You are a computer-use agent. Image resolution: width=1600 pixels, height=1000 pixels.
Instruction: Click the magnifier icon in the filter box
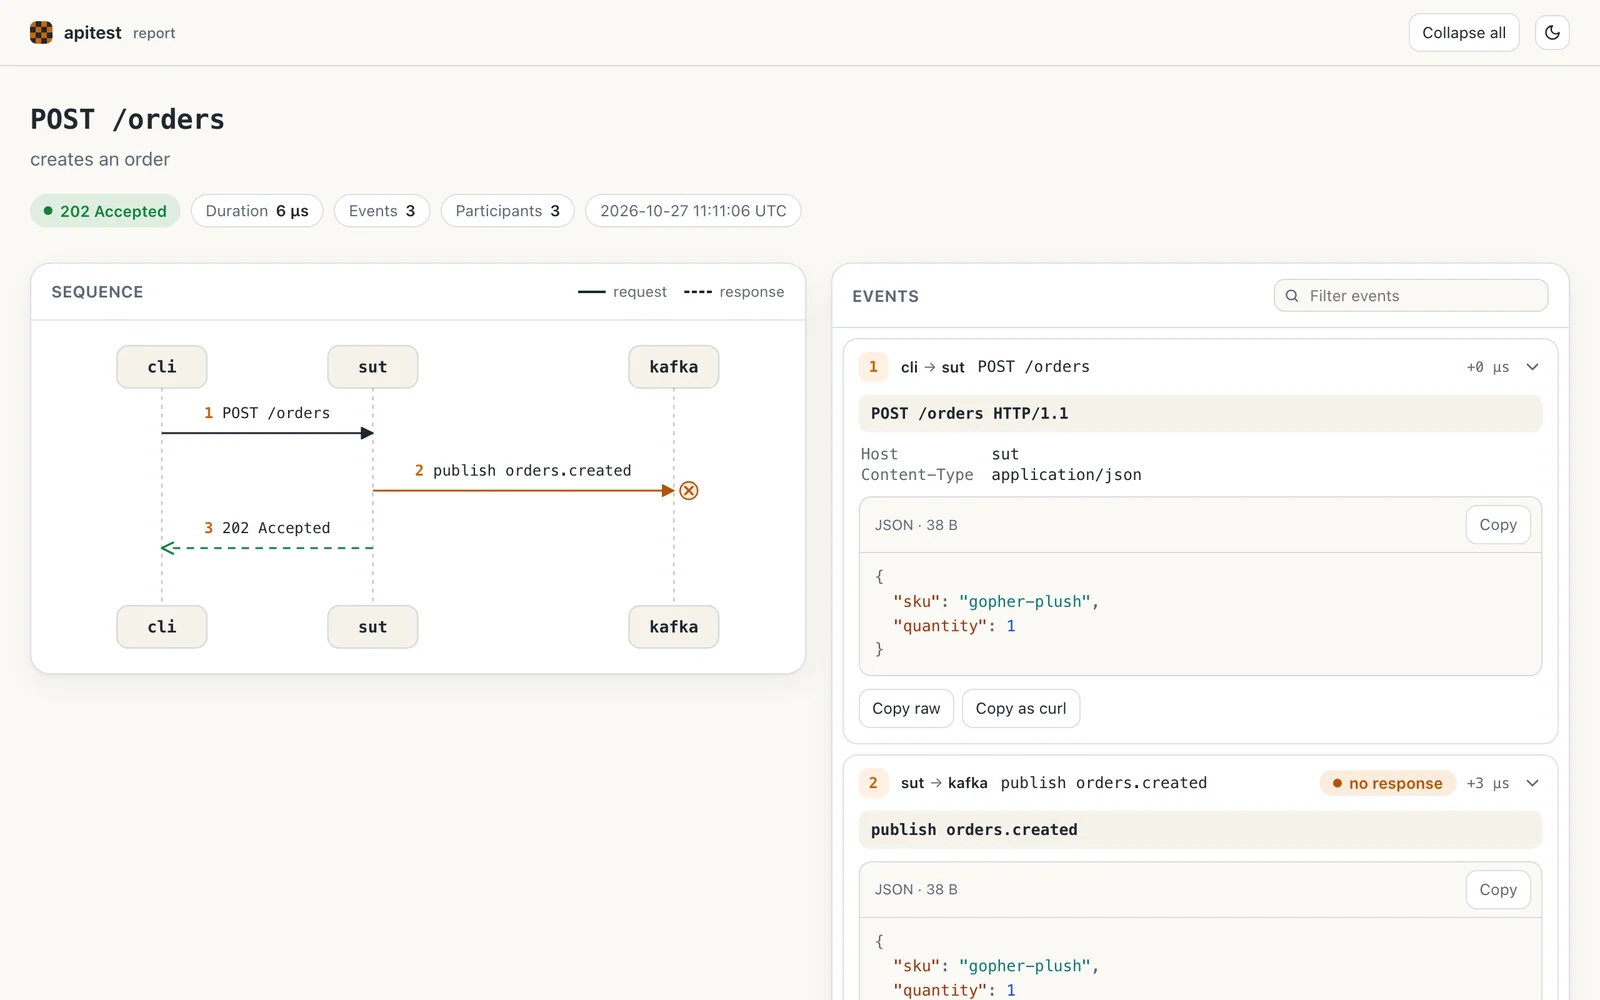pyautogui.click(x=1292, y=296)
